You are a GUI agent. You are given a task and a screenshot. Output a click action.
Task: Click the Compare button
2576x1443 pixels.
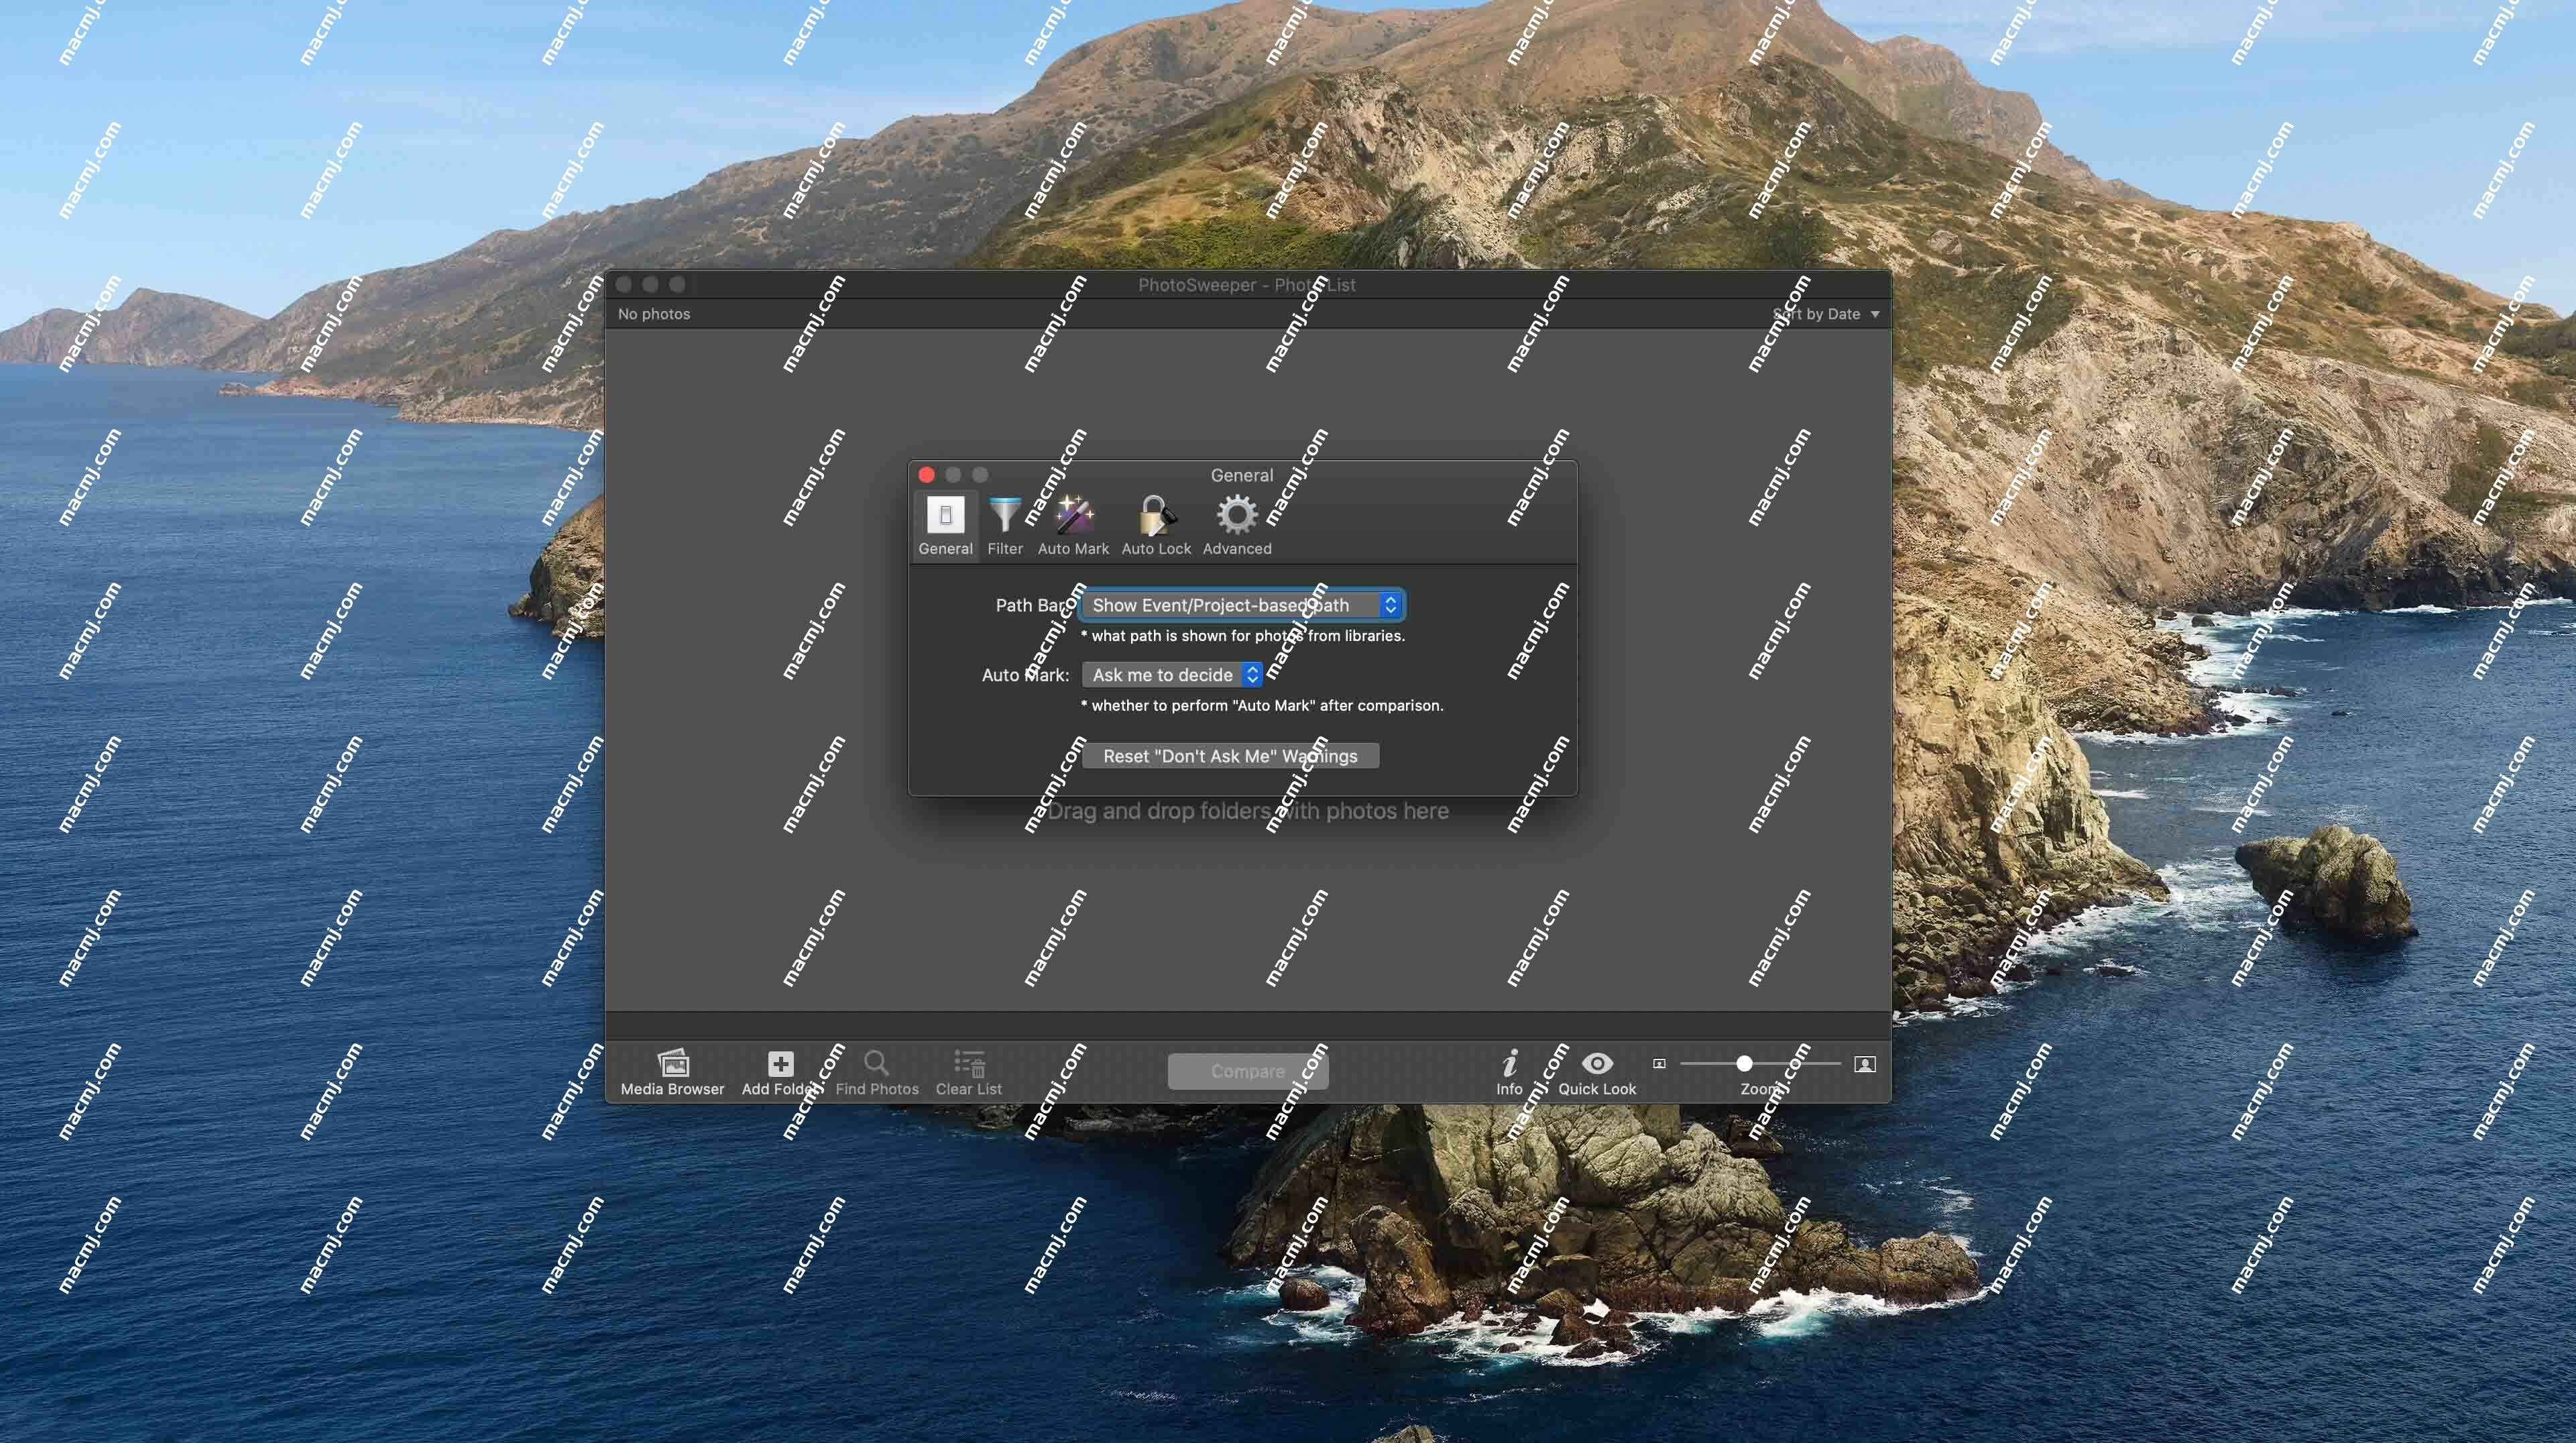click(1247, 1070)
